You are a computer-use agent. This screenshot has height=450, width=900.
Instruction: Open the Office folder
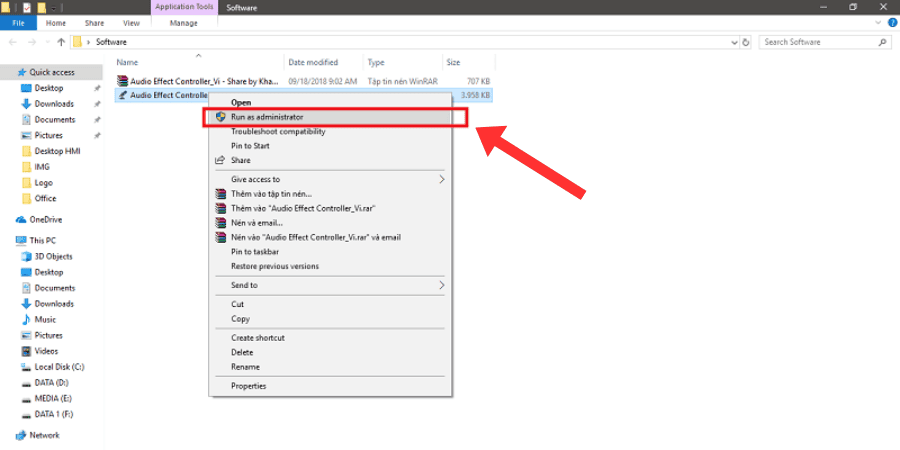[45, 199]
